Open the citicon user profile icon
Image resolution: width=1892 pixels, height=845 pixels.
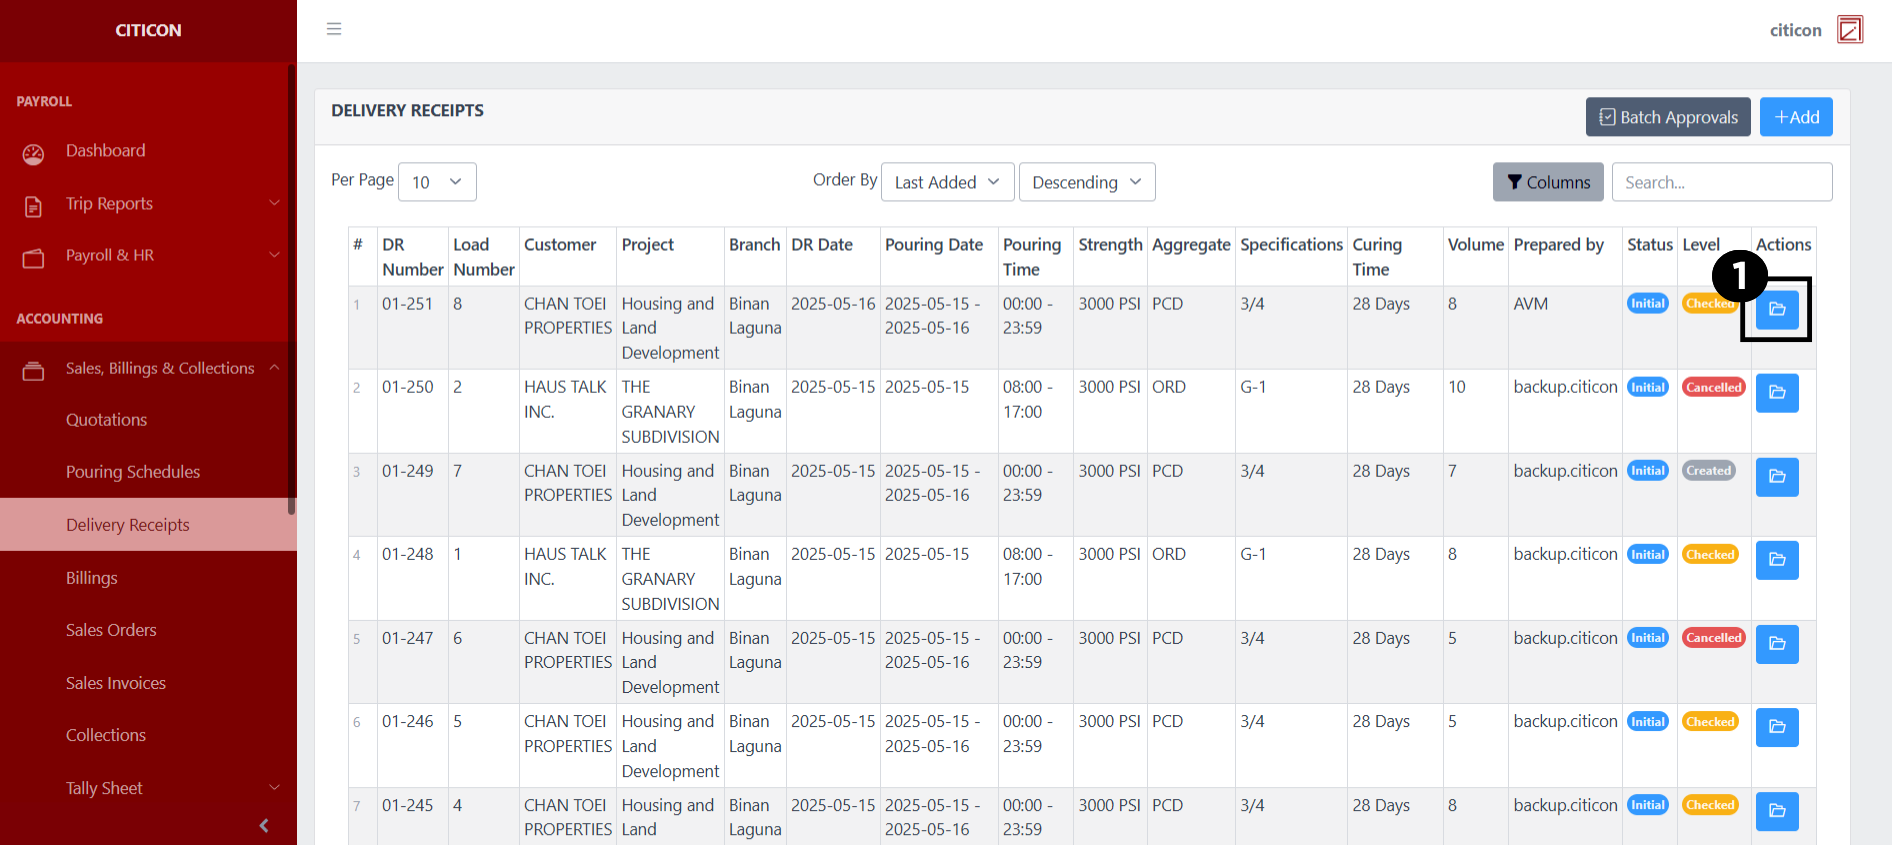1850,30
